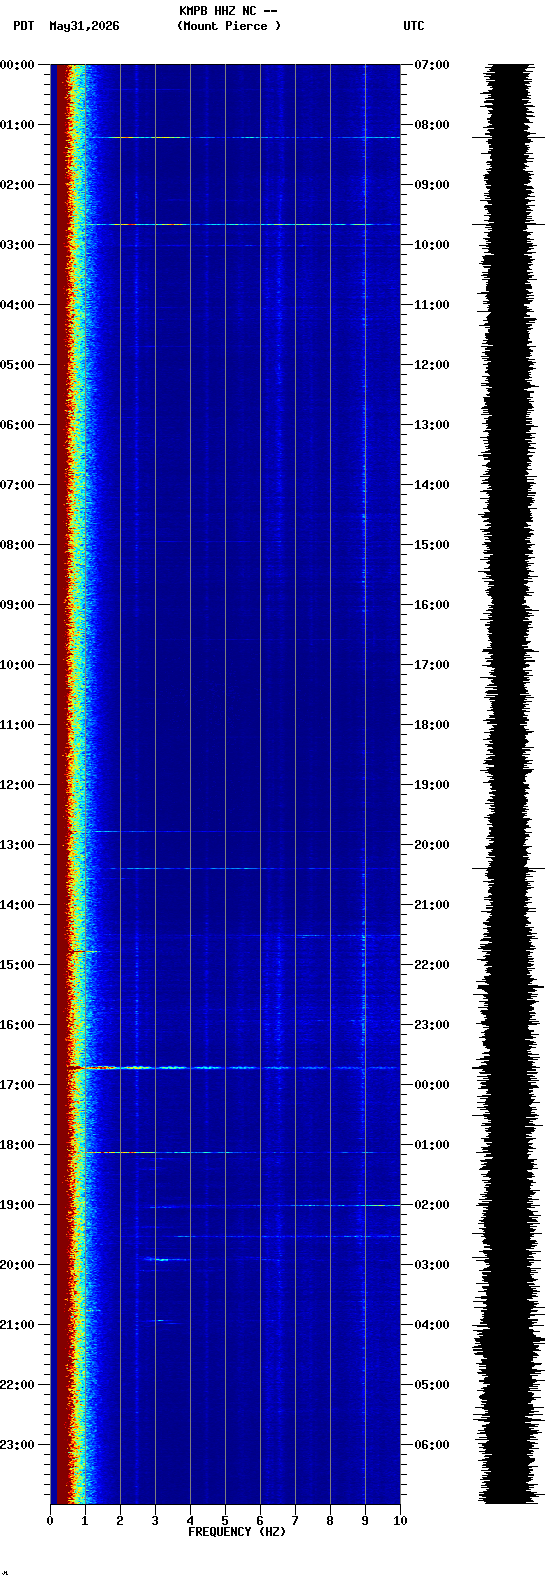The width and height of the screenshot is (552, 1584).
Task: Pick 09:00 on the UTC time axis
Action: click(432, 185)
